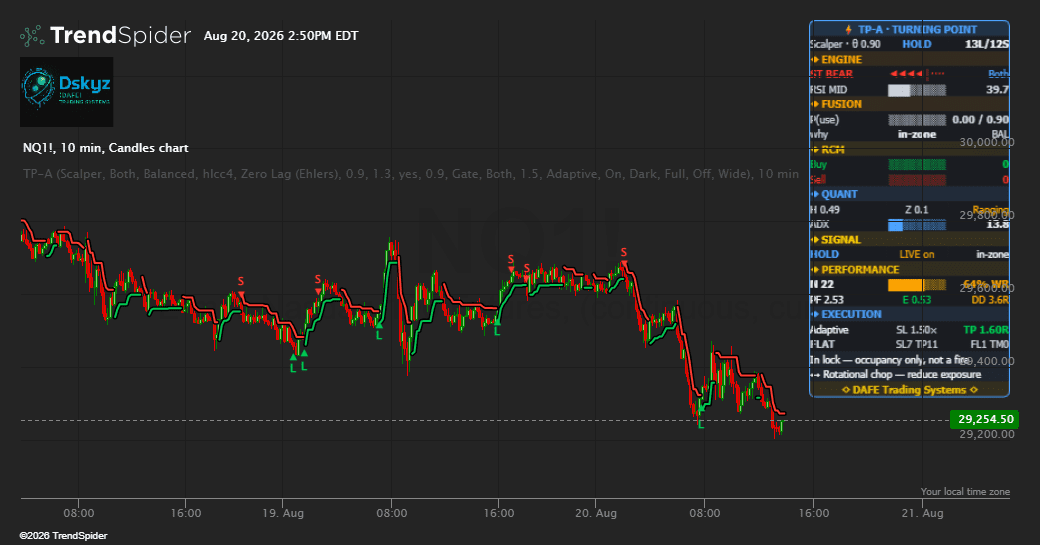Click the SIGNAL section header

(x=841, y=239)
